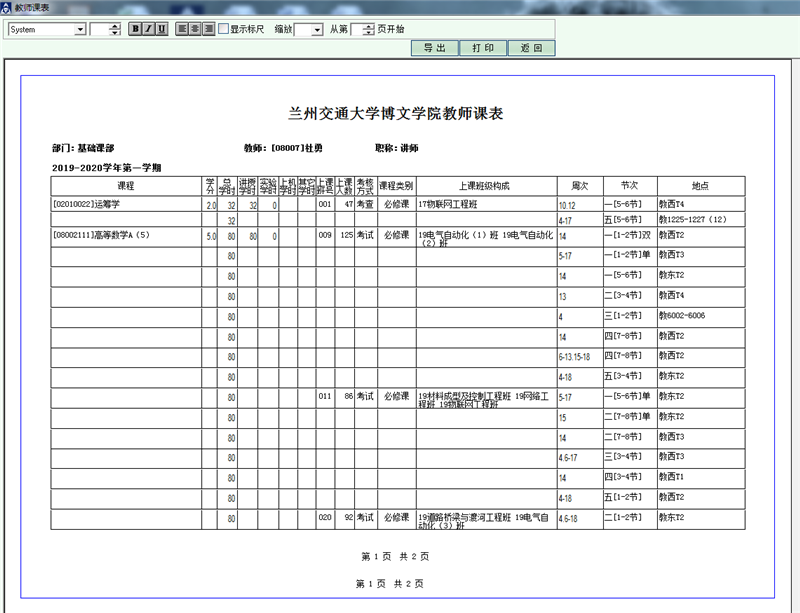The width and height of the screenshot is (800, 613).
Task: Select the 高等数学A course cell
Action: tap(126, 236)
